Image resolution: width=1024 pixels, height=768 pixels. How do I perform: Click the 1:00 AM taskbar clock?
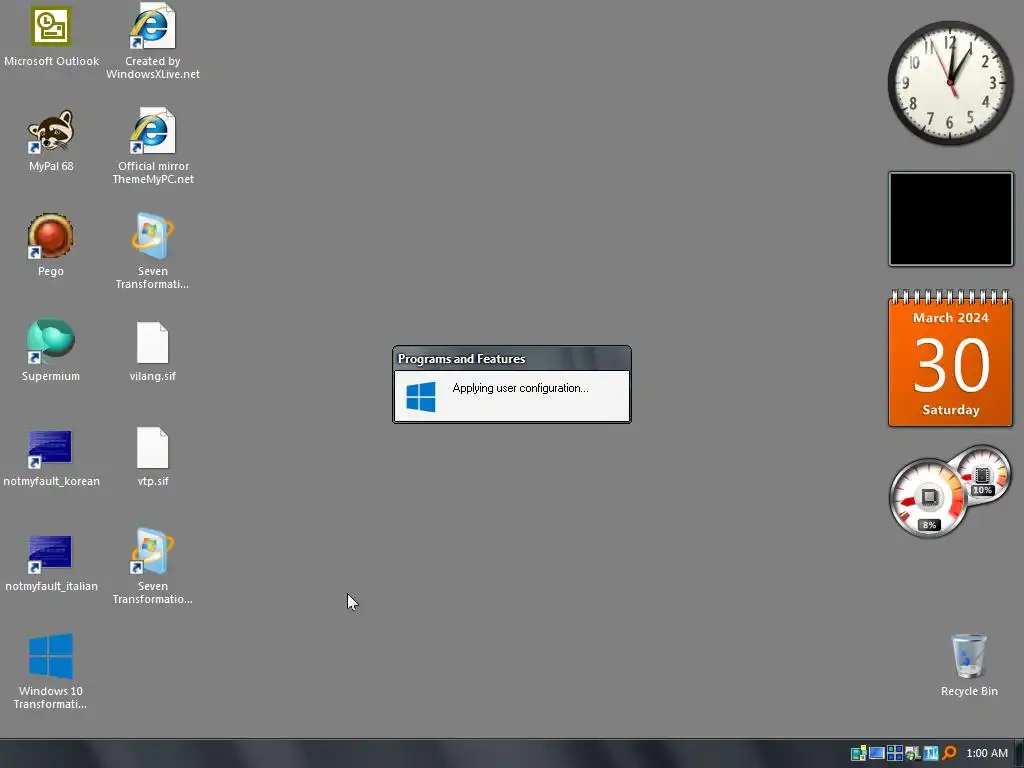tap(987, 753)
